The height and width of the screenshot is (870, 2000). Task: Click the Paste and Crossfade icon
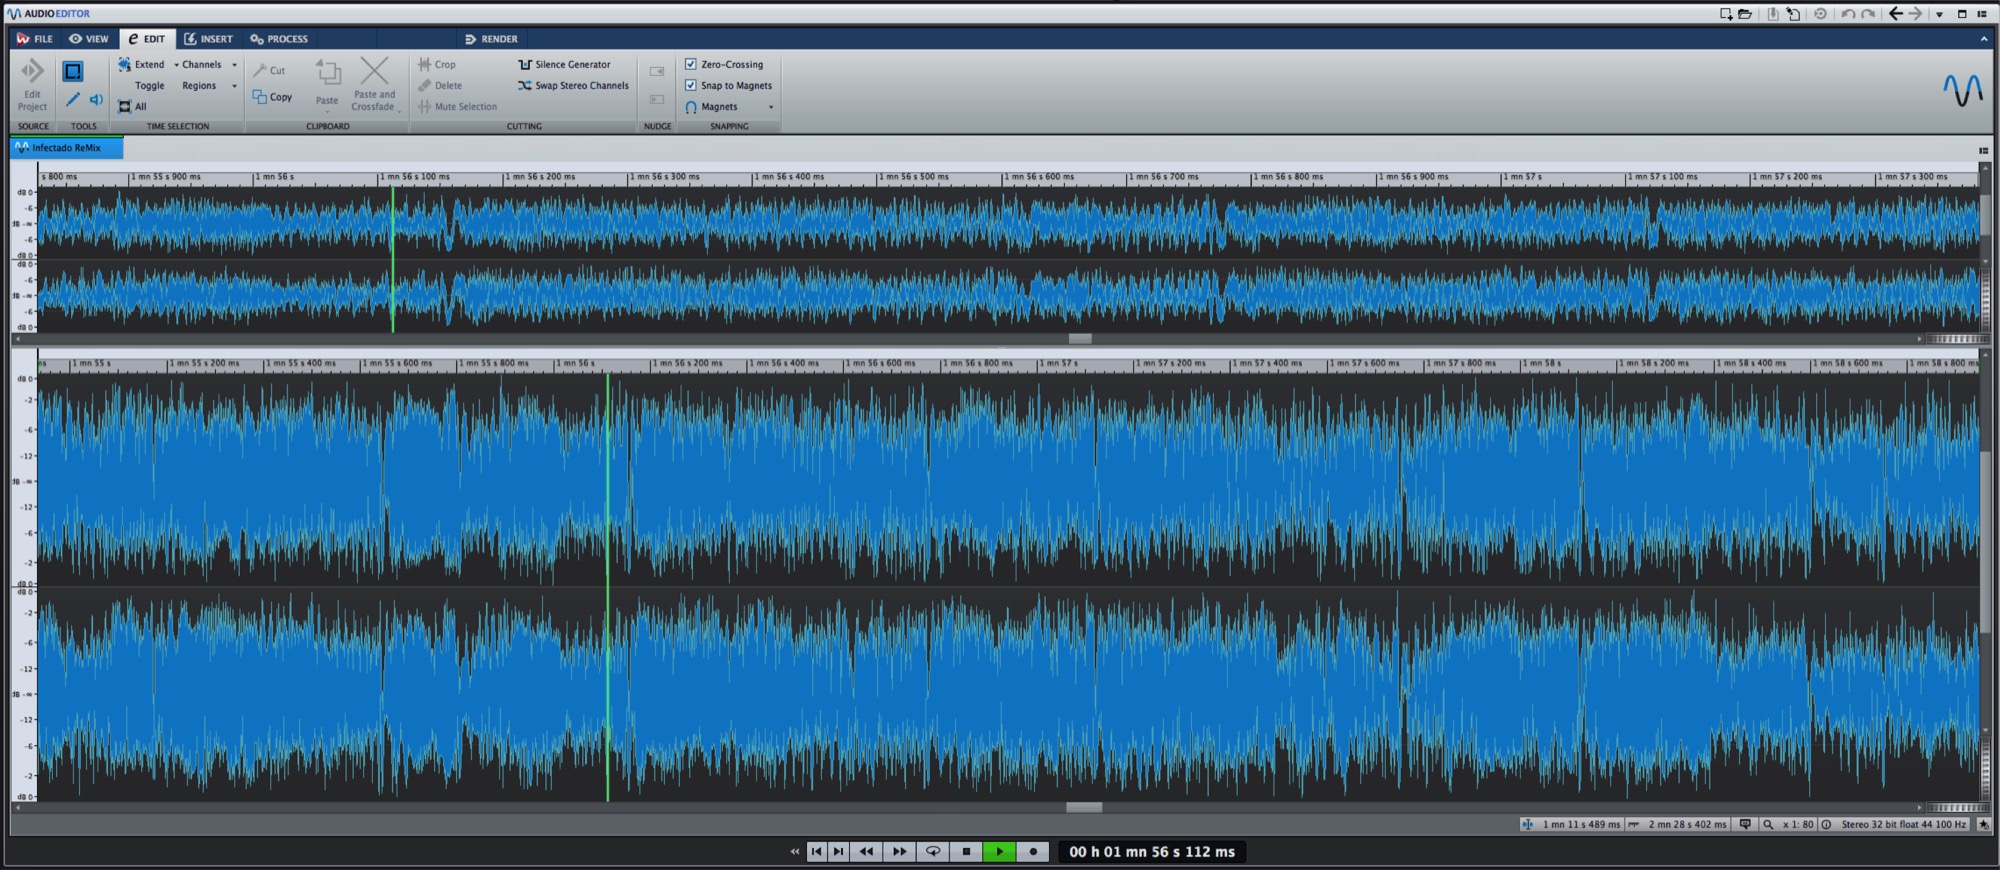pos(374,71)
